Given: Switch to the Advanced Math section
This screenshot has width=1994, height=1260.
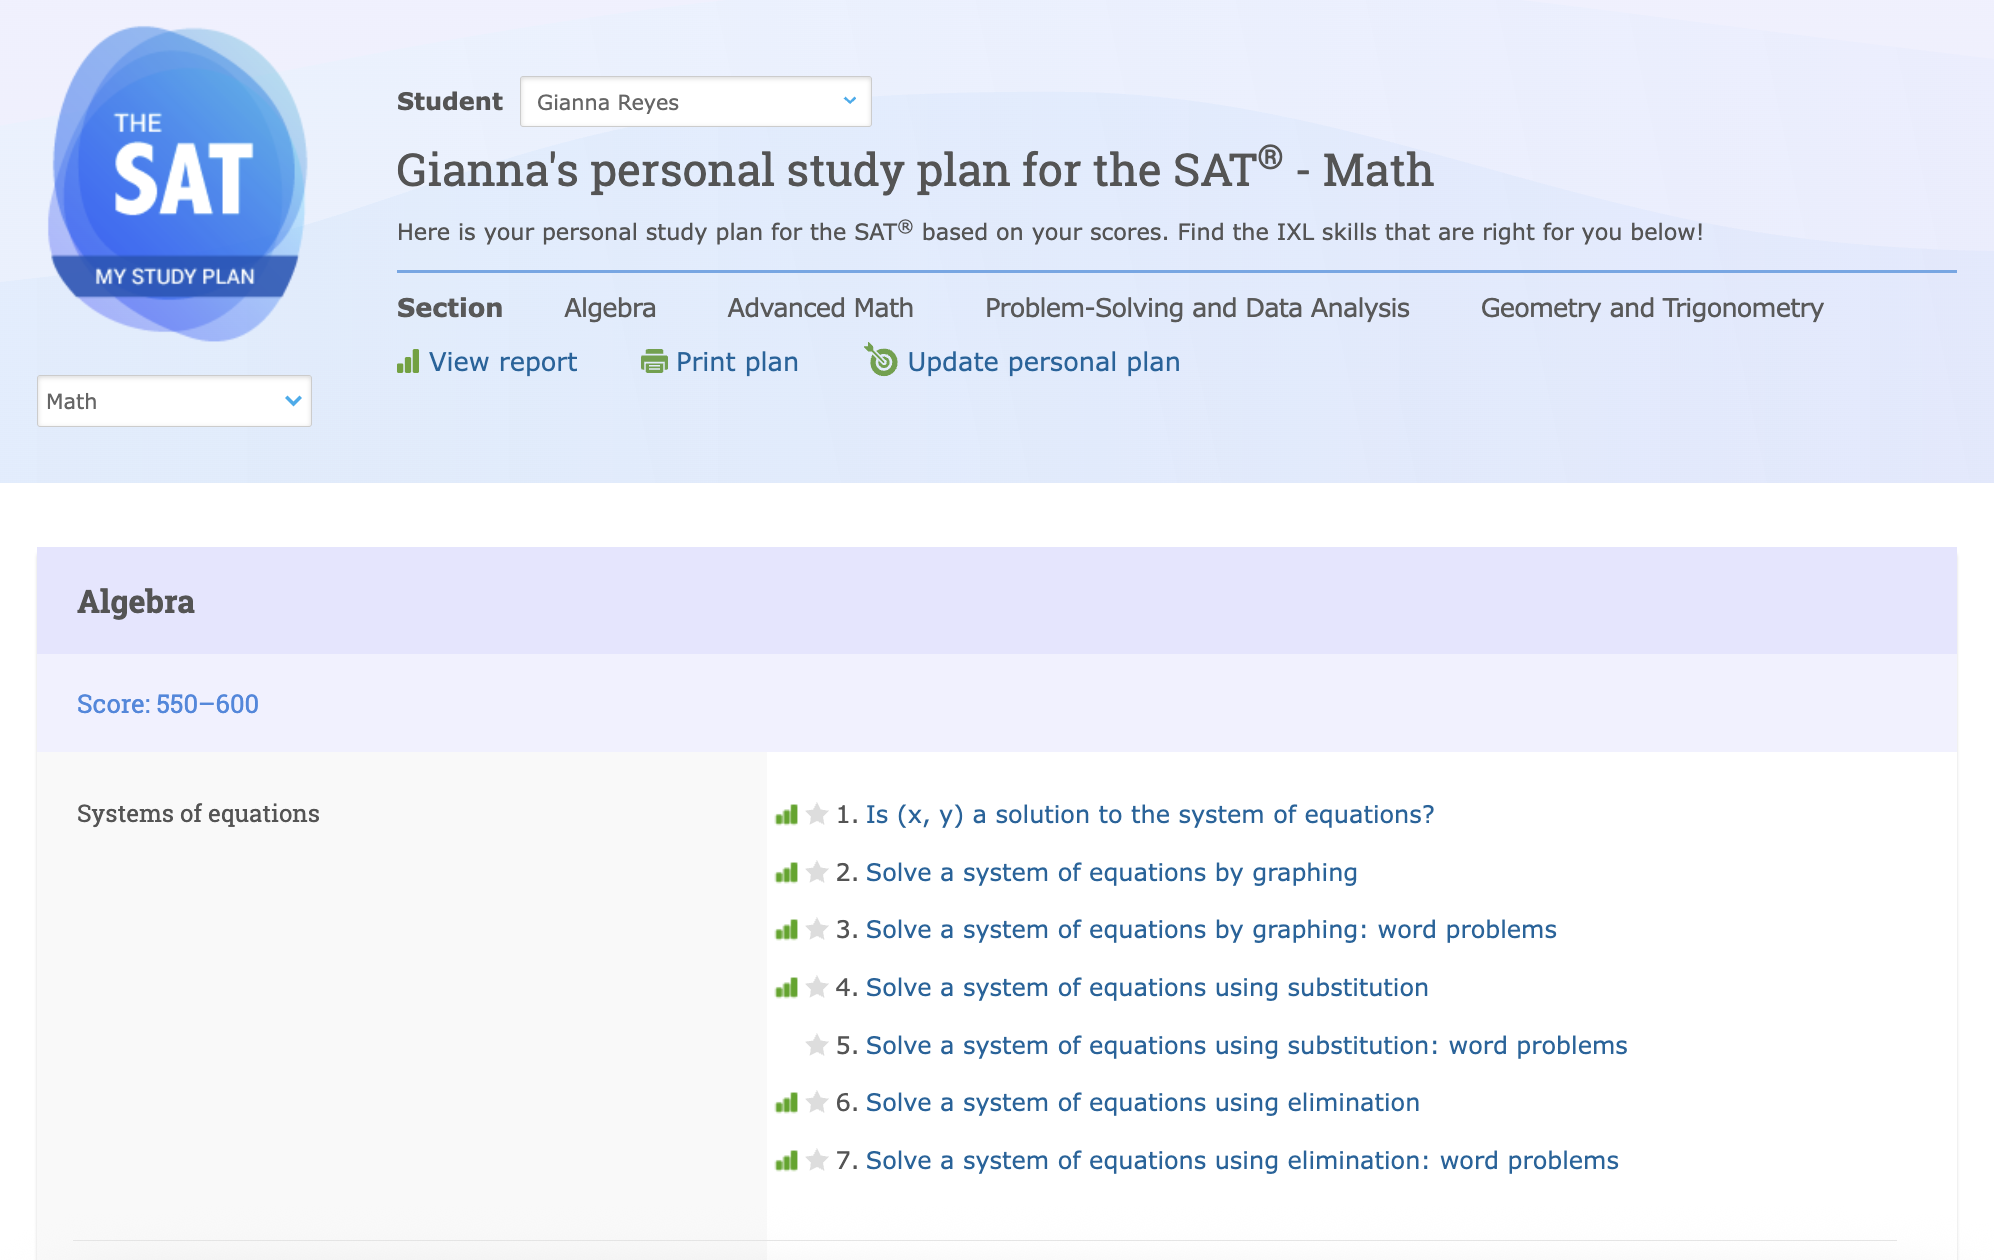Looking at the screenshot, I should click(x=820, y=308).
